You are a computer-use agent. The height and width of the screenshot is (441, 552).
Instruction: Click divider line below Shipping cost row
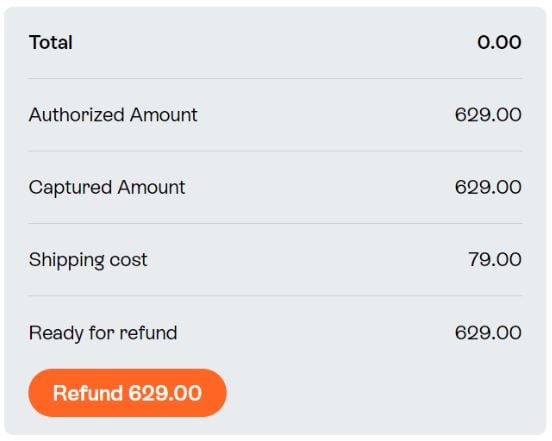coord(275,296)
